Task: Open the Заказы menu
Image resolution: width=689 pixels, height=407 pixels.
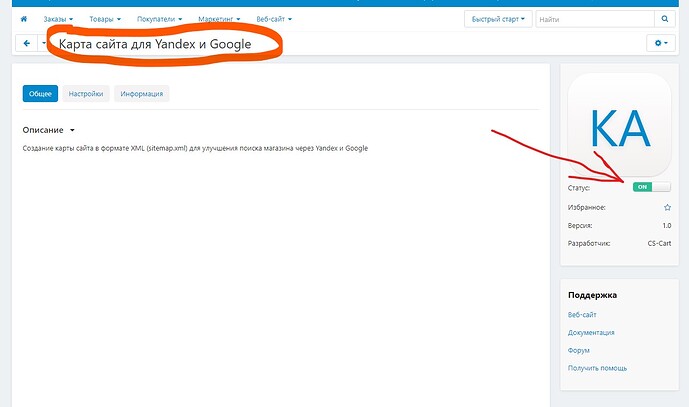Action: (x=58, y=19)
